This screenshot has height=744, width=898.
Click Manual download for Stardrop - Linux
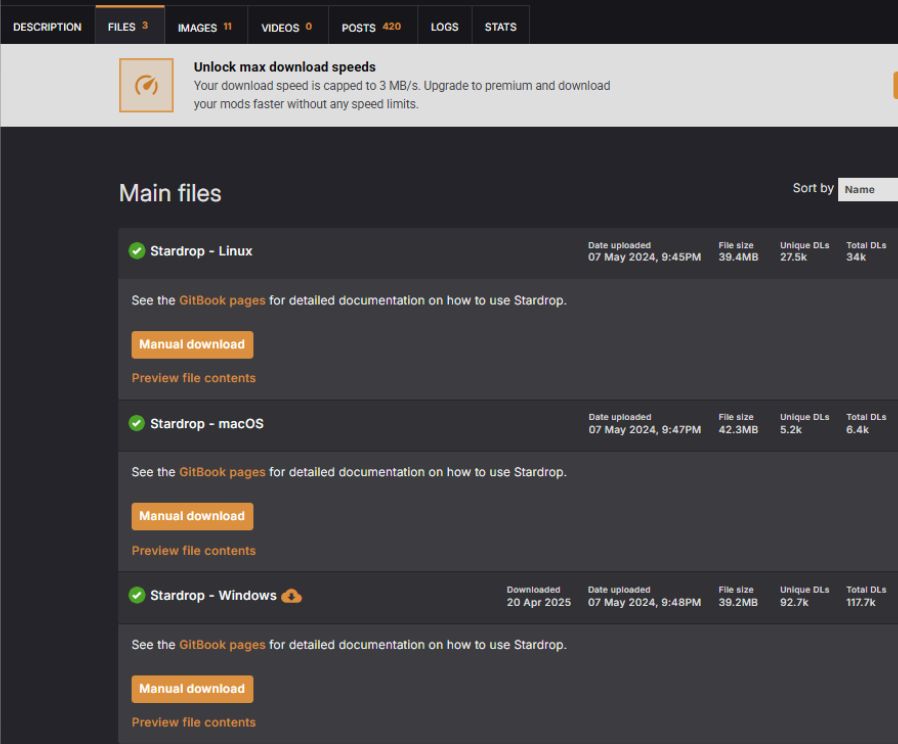pyautogui.click(x=192, y=344)
